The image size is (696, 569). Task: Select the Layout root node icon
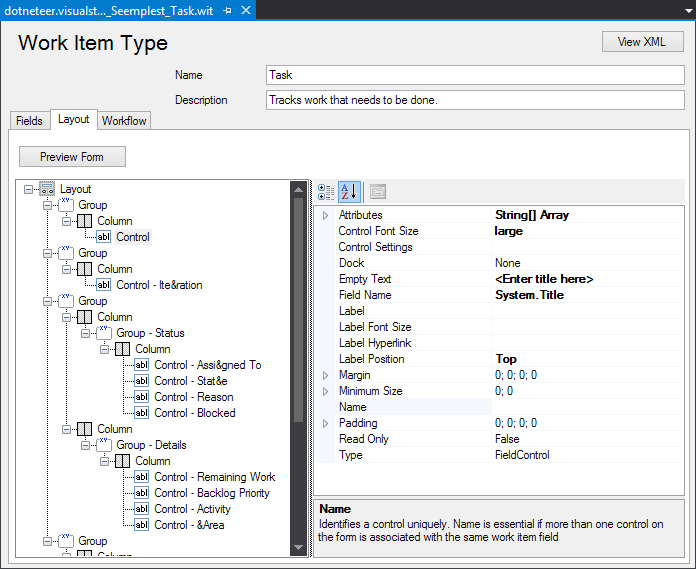[x=47, y=189]
